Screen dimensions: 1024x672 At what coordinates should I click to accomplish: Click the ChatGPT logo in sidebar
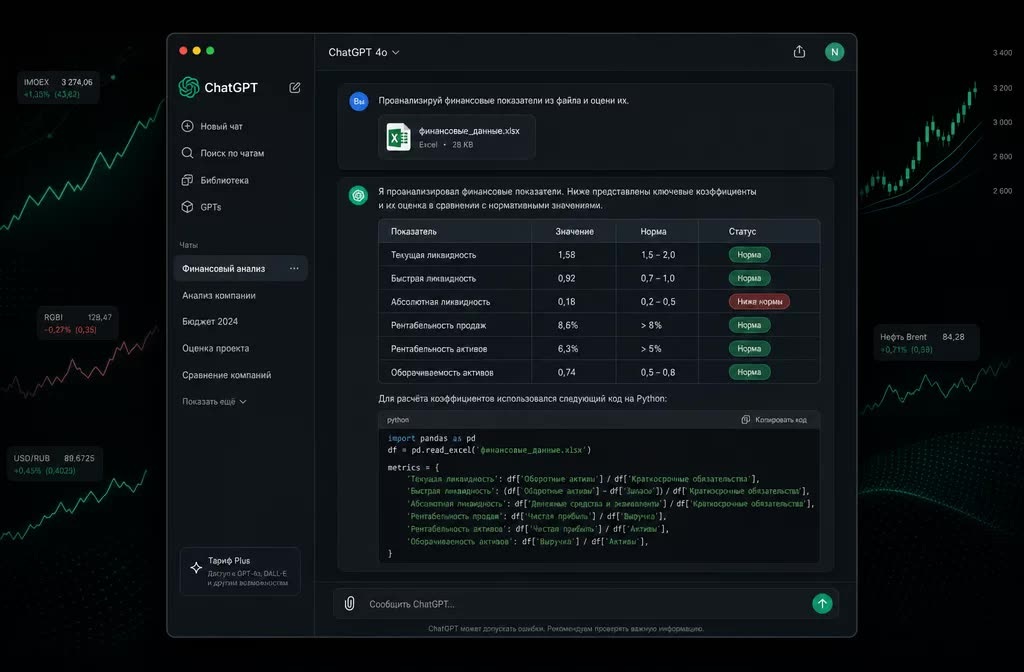pos(189,87)
